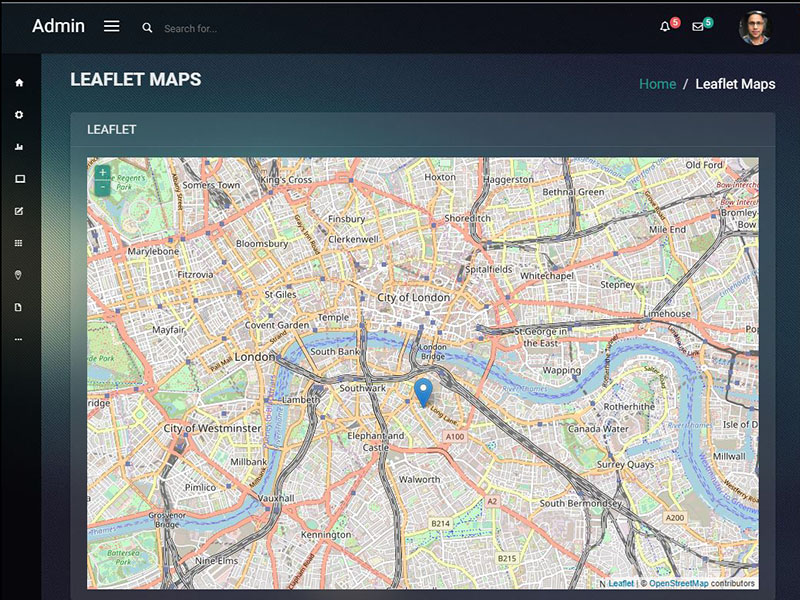Click the Marylebone label on map
Screen dimensions: 800x600
[153, 251]
